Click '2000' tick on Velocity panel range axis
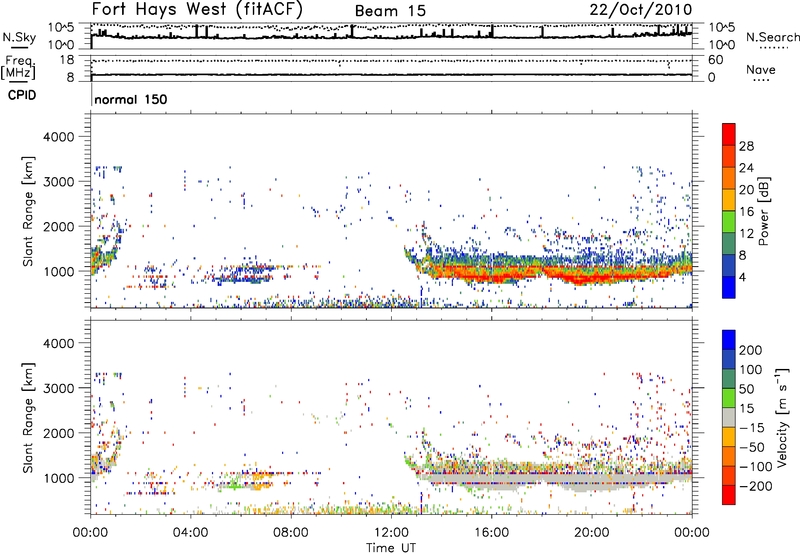The image size is (800, 554). (59, 433)
